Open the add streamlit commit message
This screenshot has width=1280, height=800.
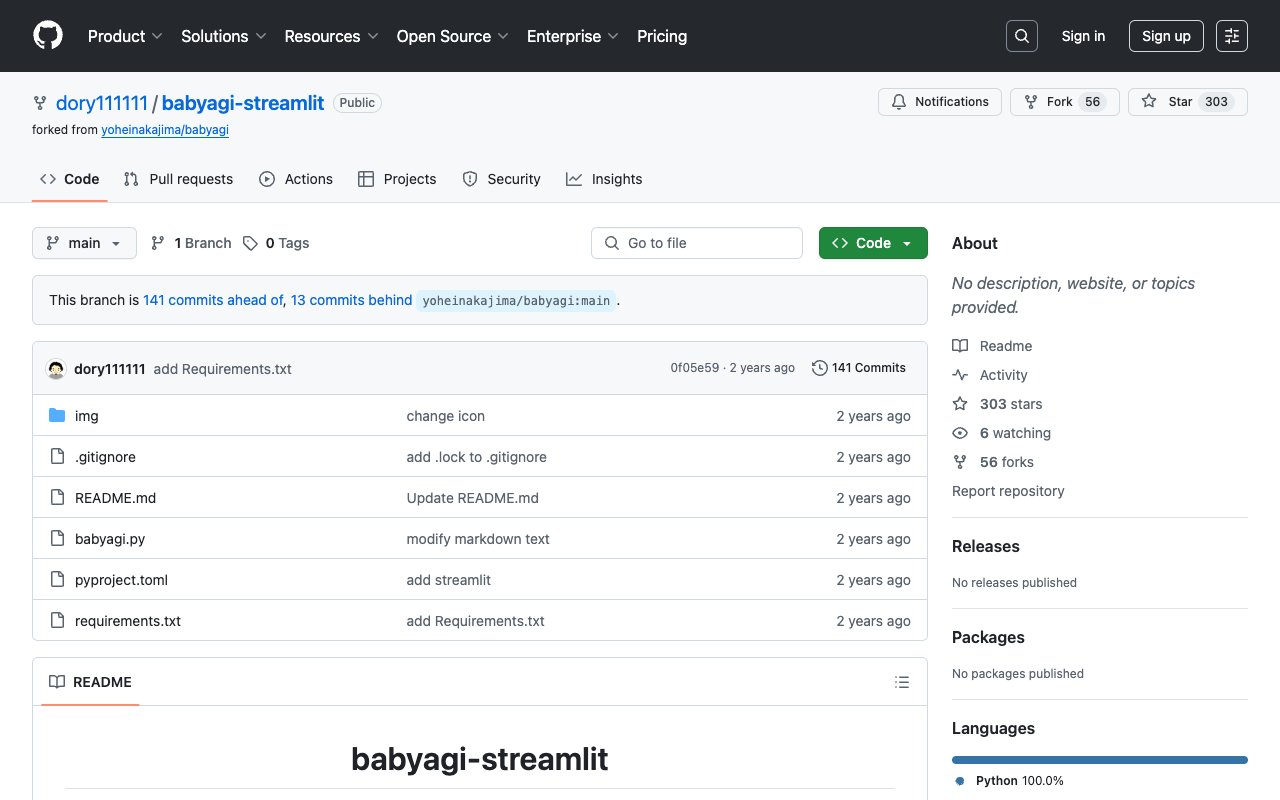coord(449,580)
